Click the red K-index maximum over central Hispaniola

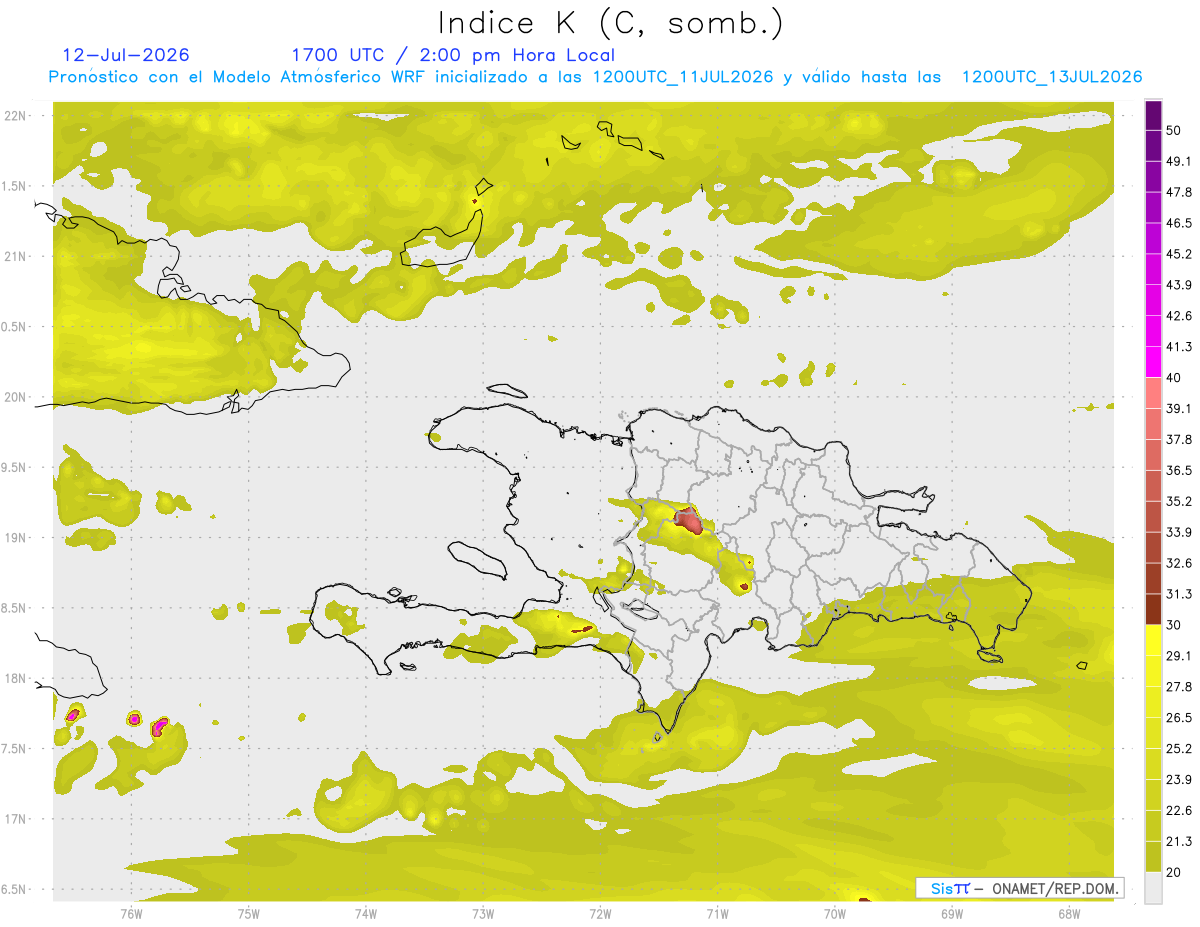688,519
